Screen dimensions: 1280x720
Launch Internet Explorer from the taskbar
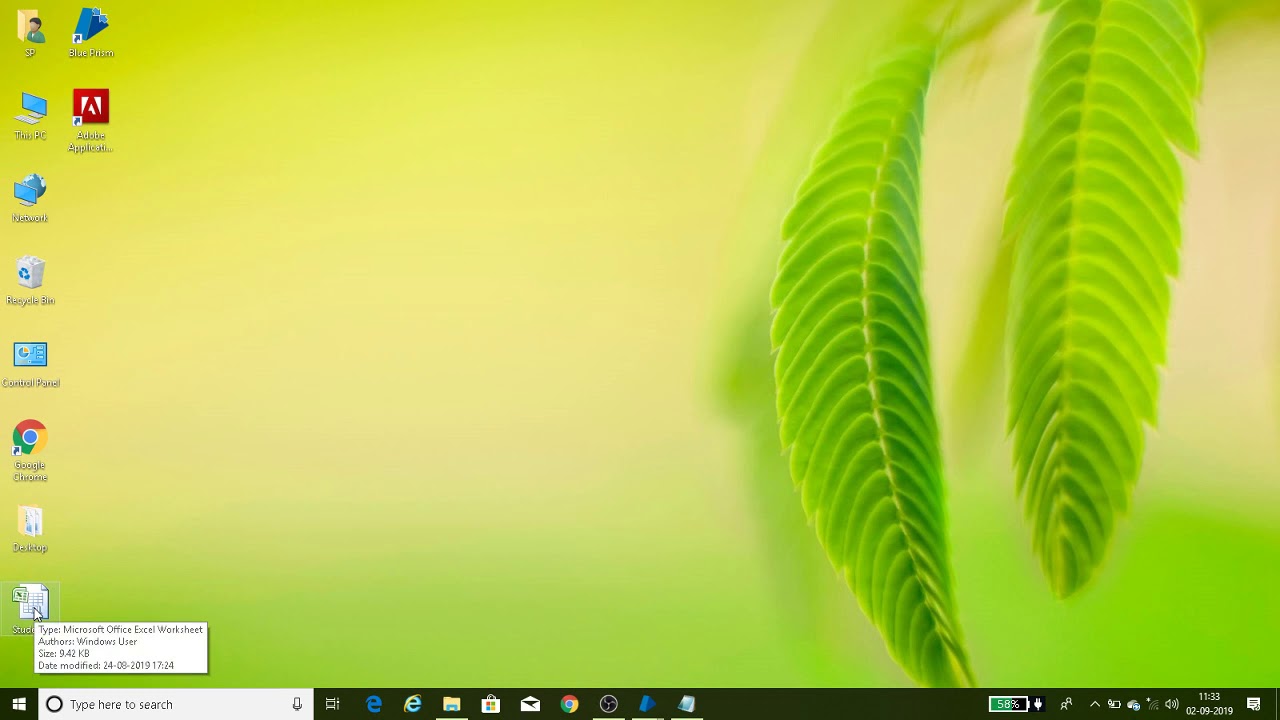click(413, 704)
